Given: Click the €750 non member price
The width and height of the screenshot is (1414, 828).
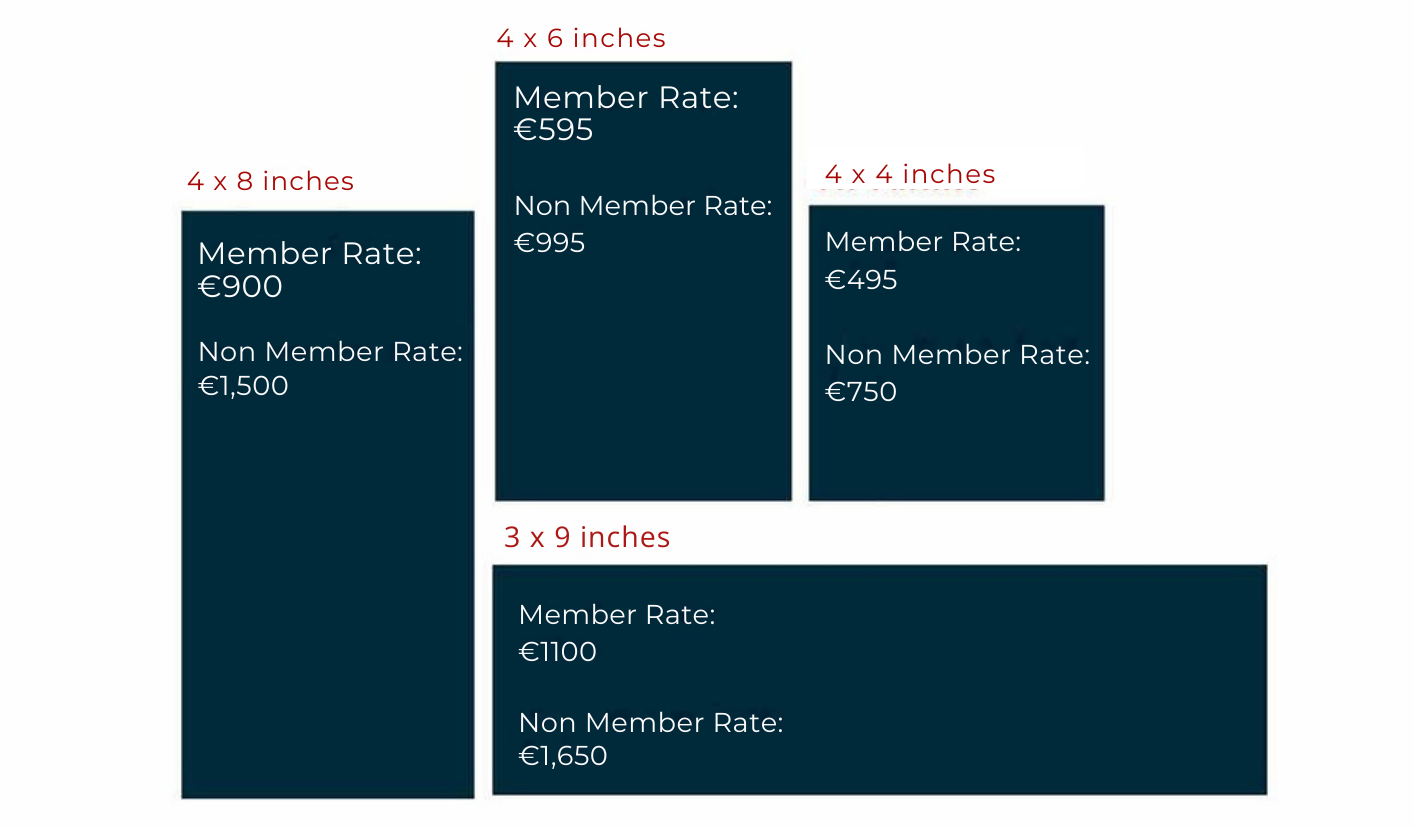Looking at the screenshot, I should (860, 391).
